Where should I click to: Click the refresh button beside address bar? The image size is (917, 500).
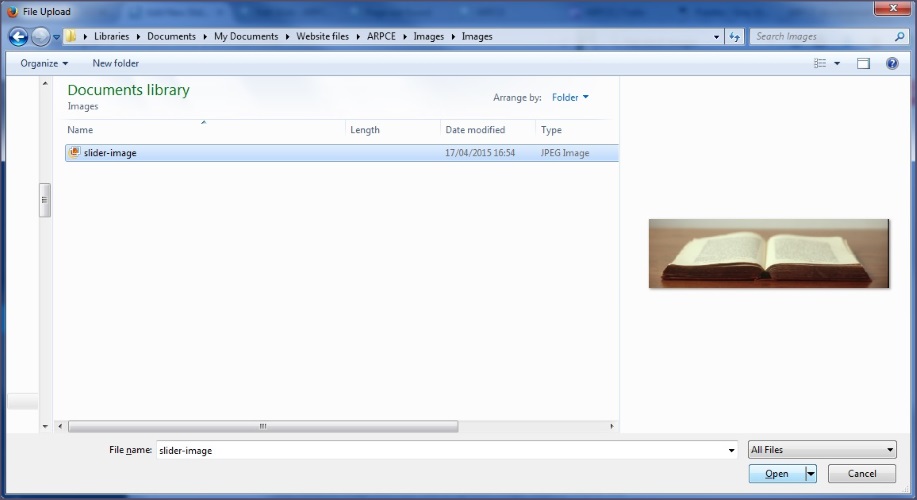pos(735,37)
